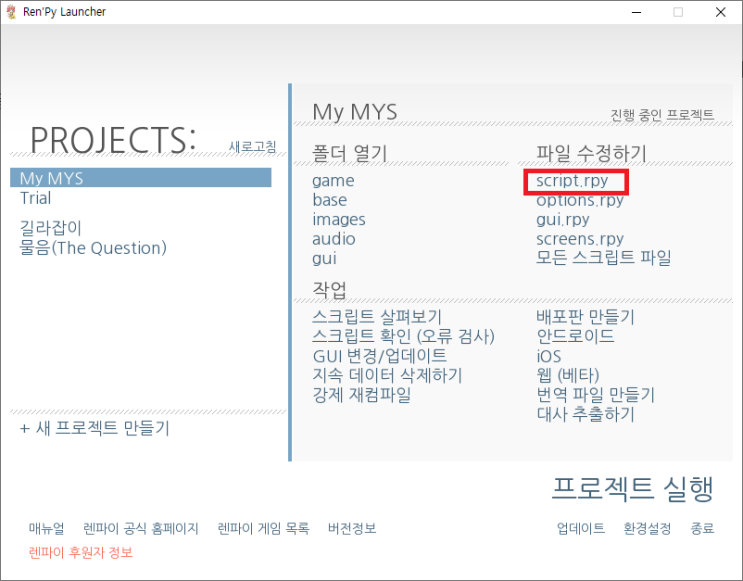743x581 pixels.
Task: Open 버전정보
Action: tap(352, 528)
